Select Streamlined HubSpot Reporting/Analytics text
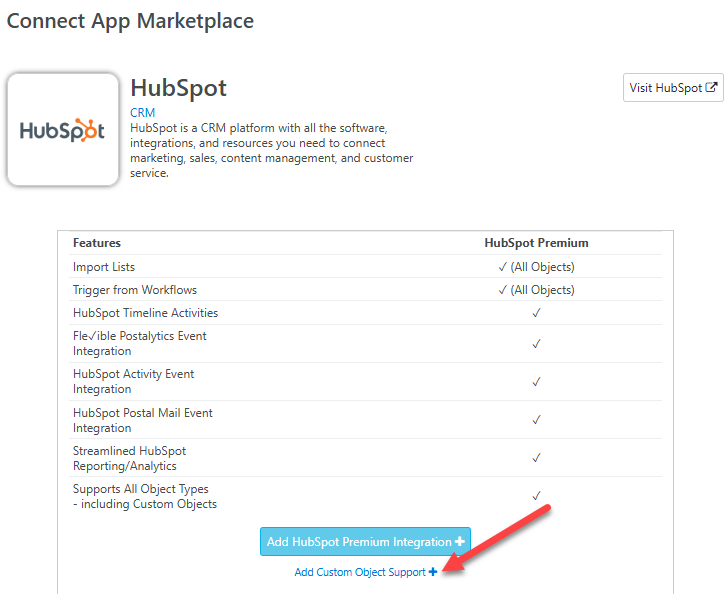This screenshot has width=728, height=594. (x=130, y=458)
